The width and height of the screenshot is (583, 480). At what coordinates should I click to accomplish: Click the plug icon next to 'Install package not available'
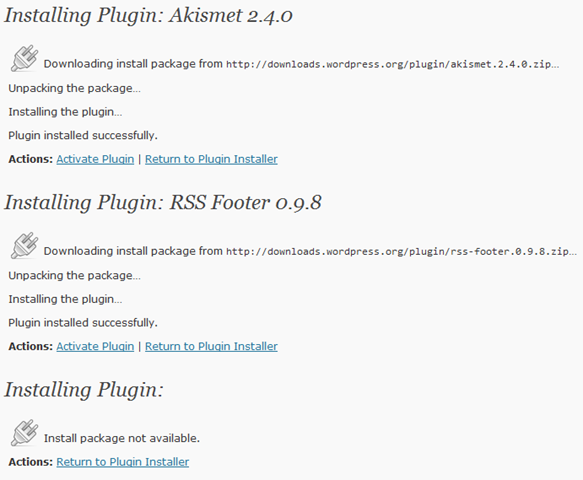click(24, 433)
